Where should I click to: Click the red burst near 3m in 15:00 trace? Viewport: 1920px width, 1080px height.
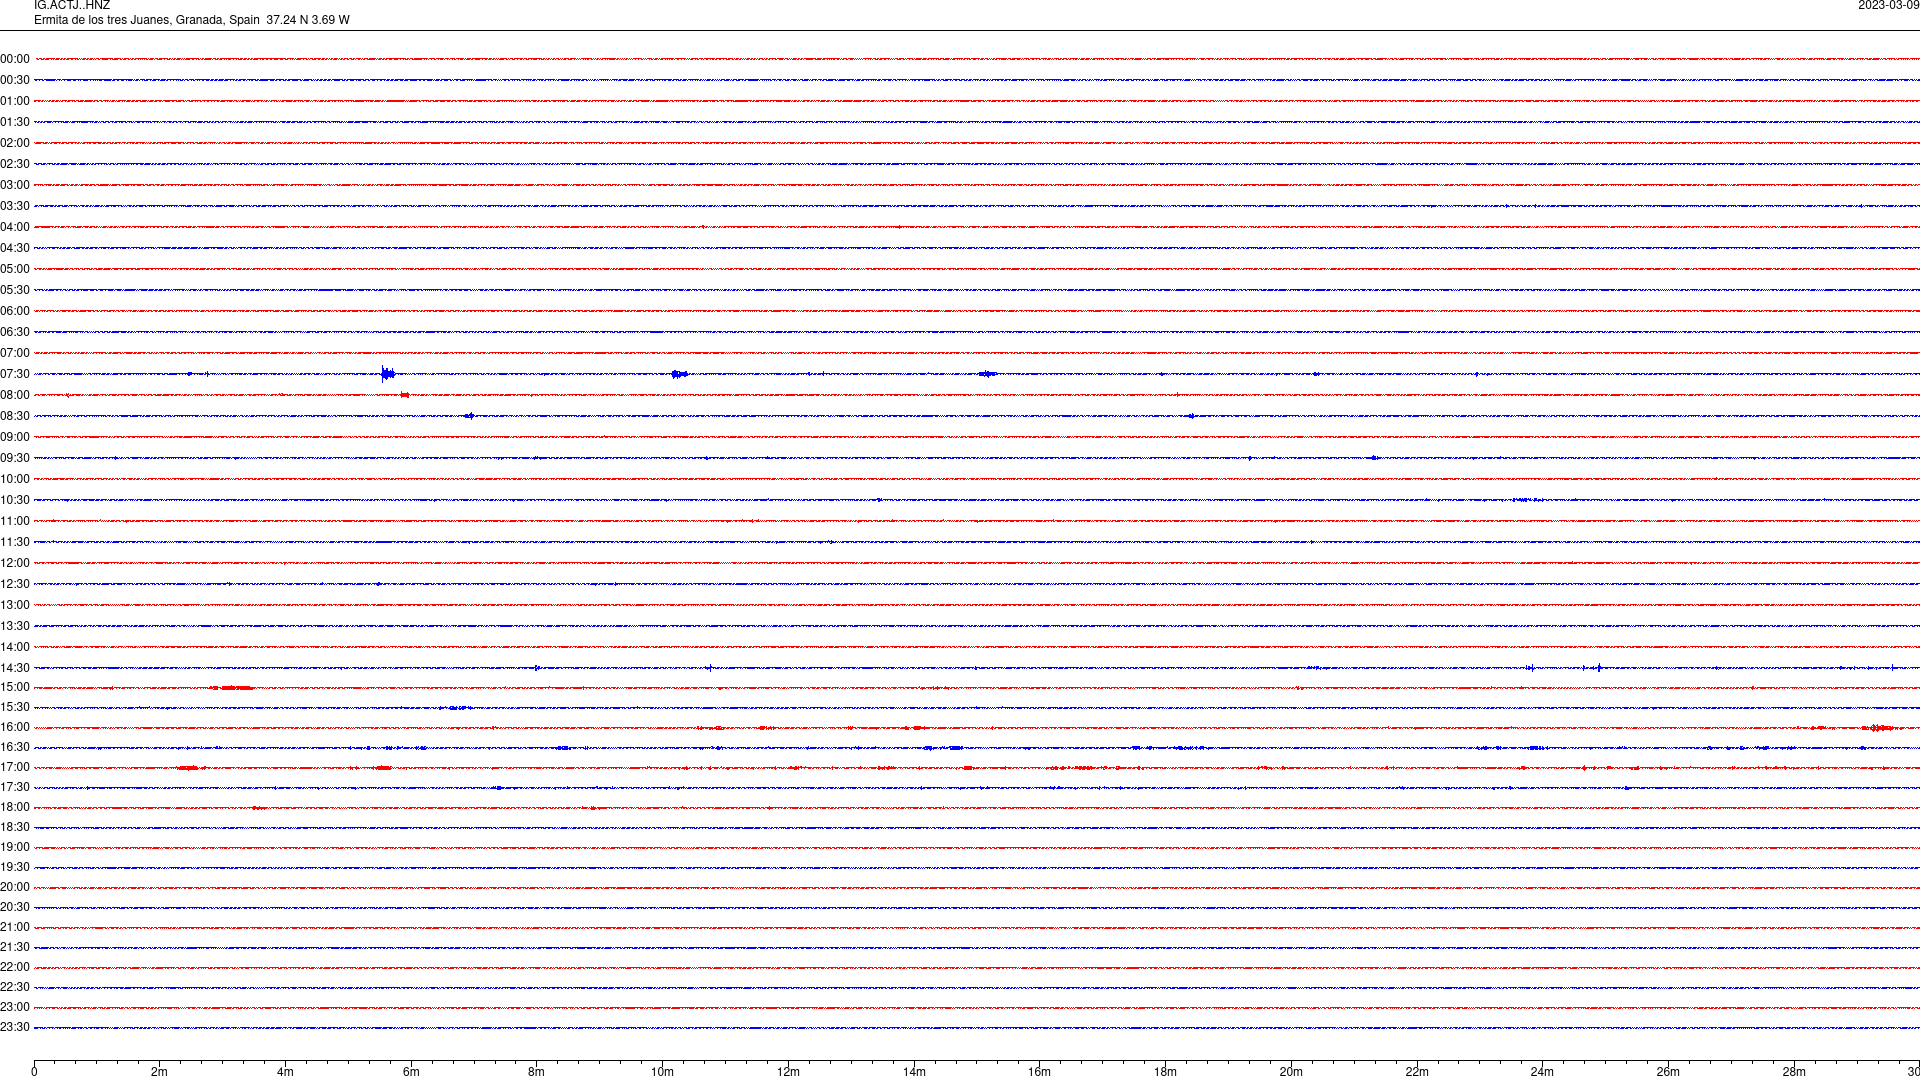pyautogui.click(x=232, y=688)
